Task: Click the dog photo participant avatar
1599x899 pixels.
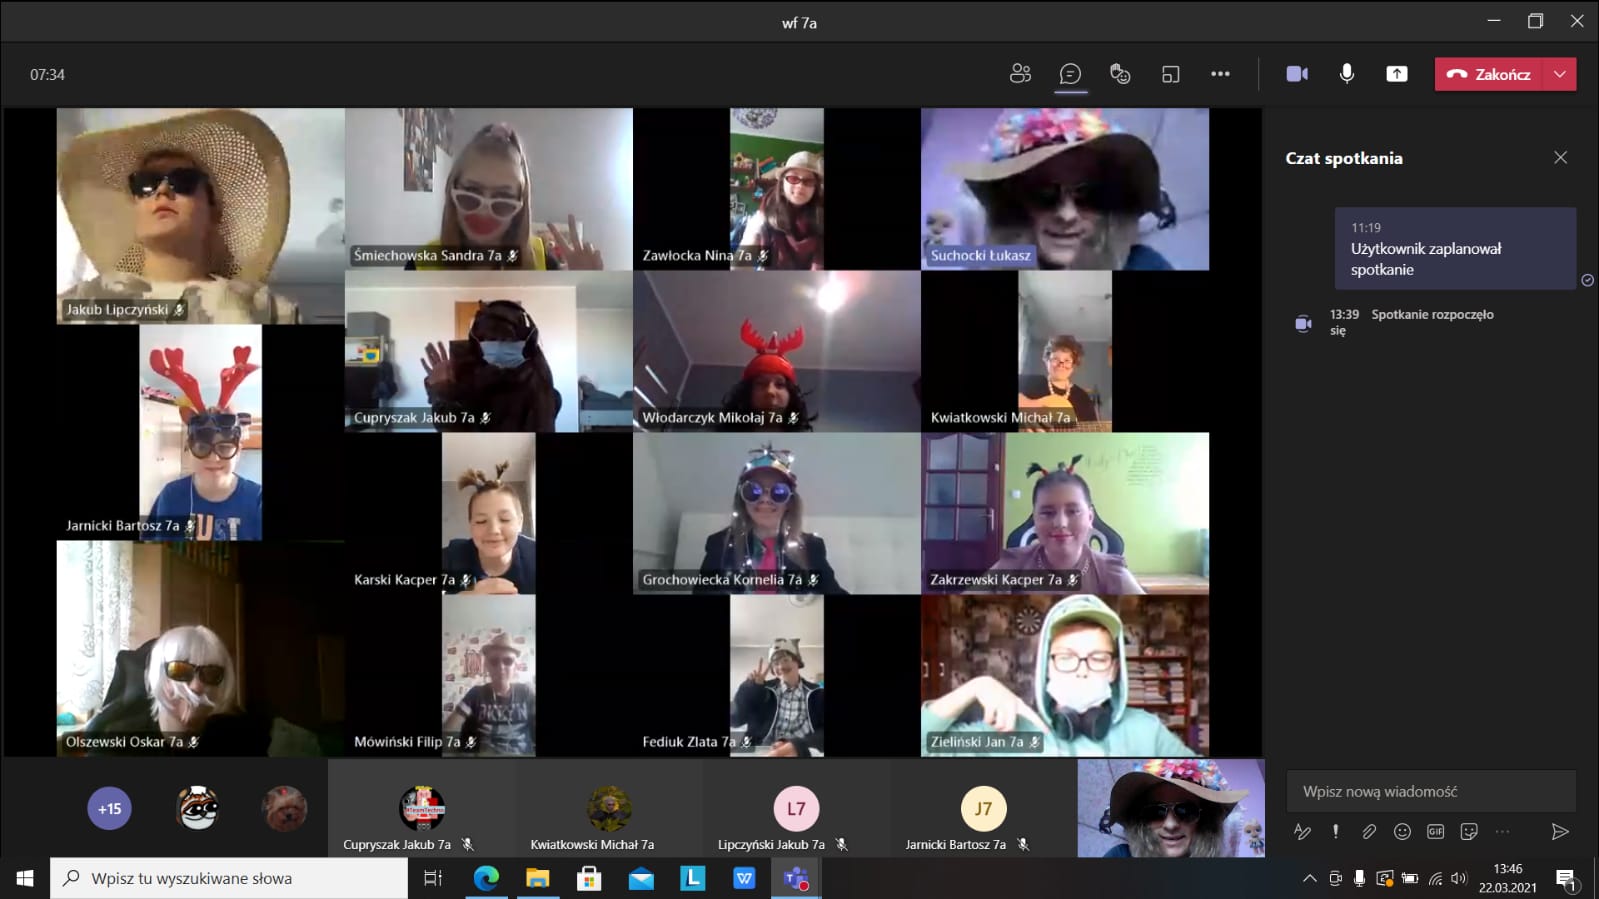Action: [284, 809]
